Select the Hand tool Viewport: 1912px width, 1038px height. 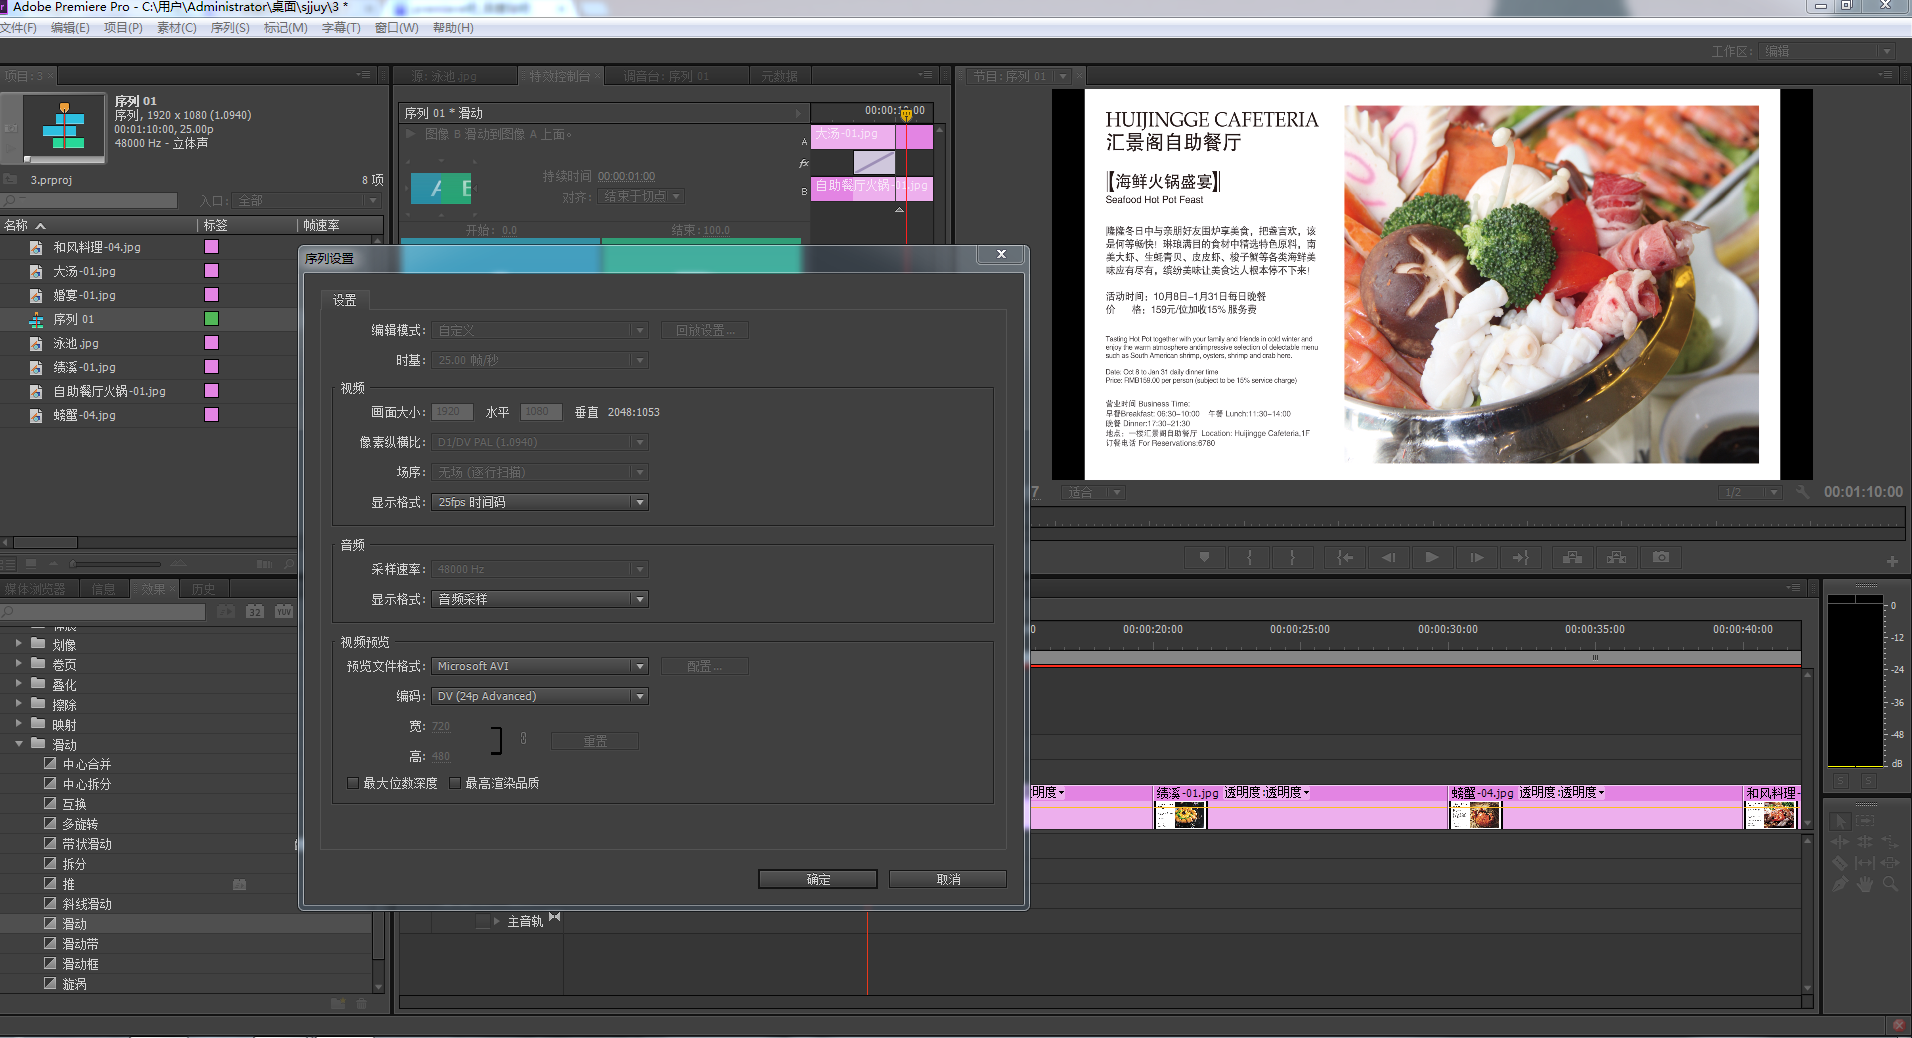click(x=1865, y=884)
